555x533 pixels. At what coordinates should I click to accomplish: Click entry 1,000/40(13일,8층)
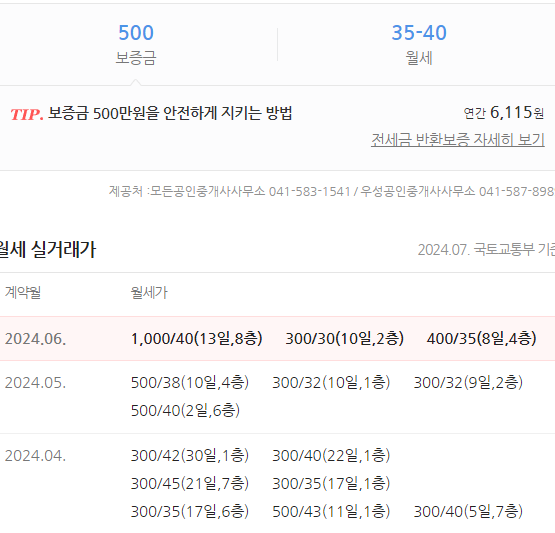(197, 338)
